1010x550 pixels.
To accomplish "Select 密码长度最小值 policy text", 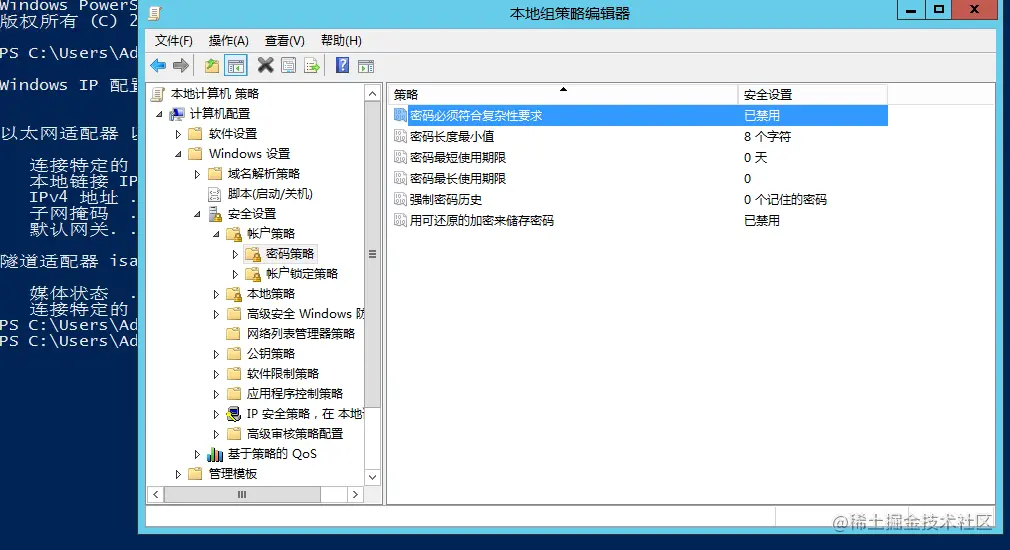I will coord(452,137).
